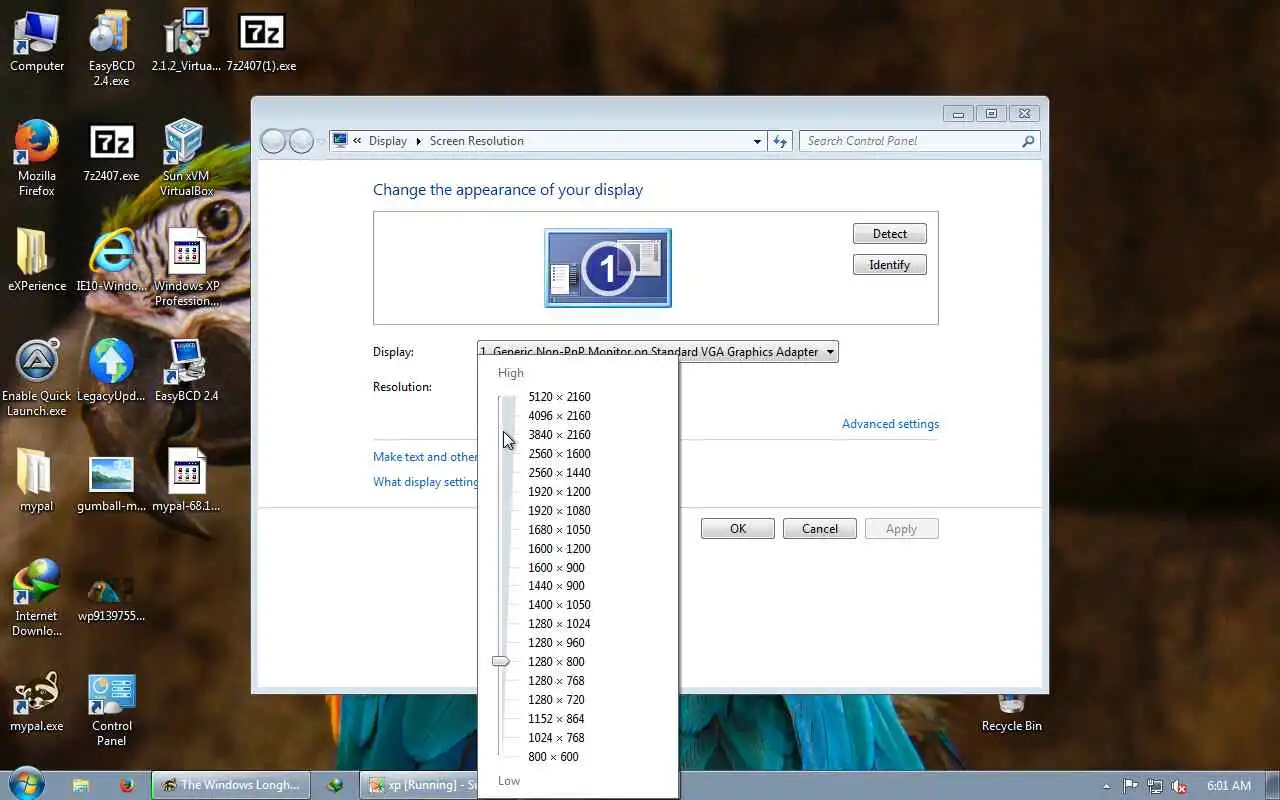1280x800 pixels.
Task: Open the 'Make text and other' link
Action: 425,457
